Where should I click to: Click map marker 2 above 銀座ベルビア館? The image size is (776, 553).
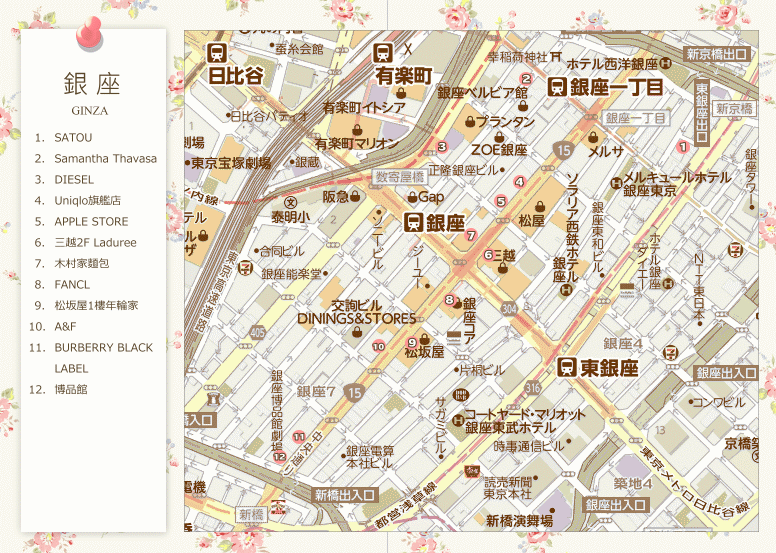click(x=526, y=79)
